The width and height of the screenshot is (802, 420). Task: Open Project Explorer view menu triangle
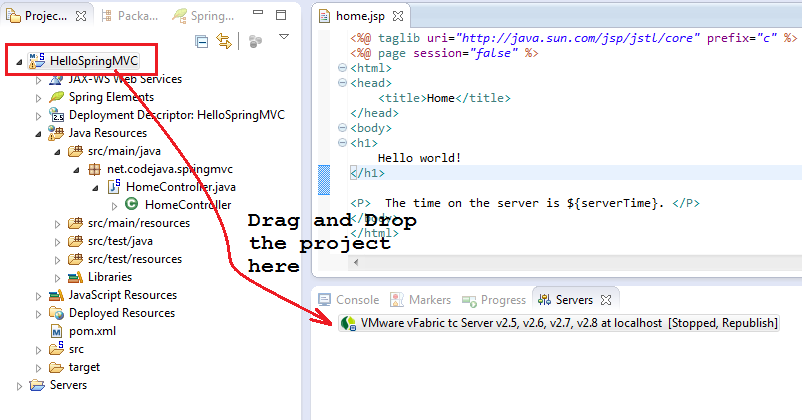(x=284, y=37)
